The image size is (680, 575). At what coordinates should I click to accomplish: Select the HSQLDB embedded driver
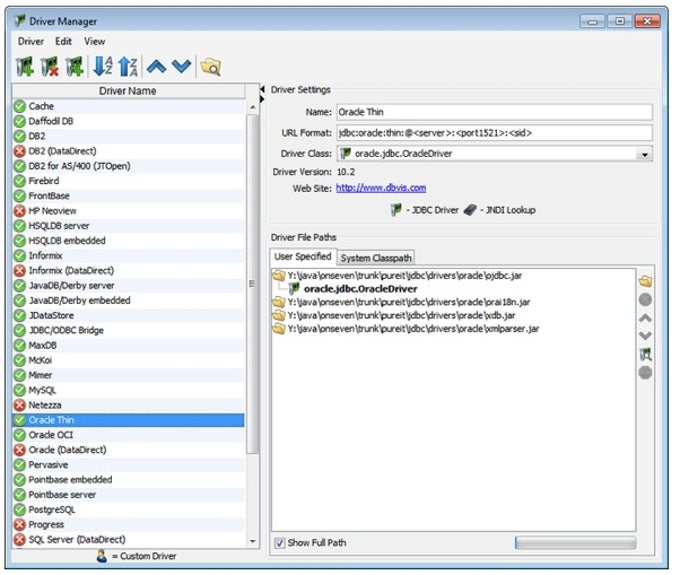point(128,241)
